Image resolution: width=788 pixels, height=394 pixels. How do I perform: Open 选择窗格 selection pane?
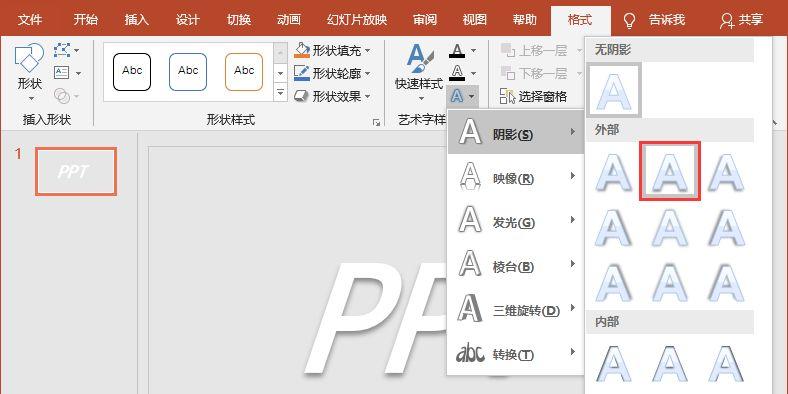click(x=533, y=96)
